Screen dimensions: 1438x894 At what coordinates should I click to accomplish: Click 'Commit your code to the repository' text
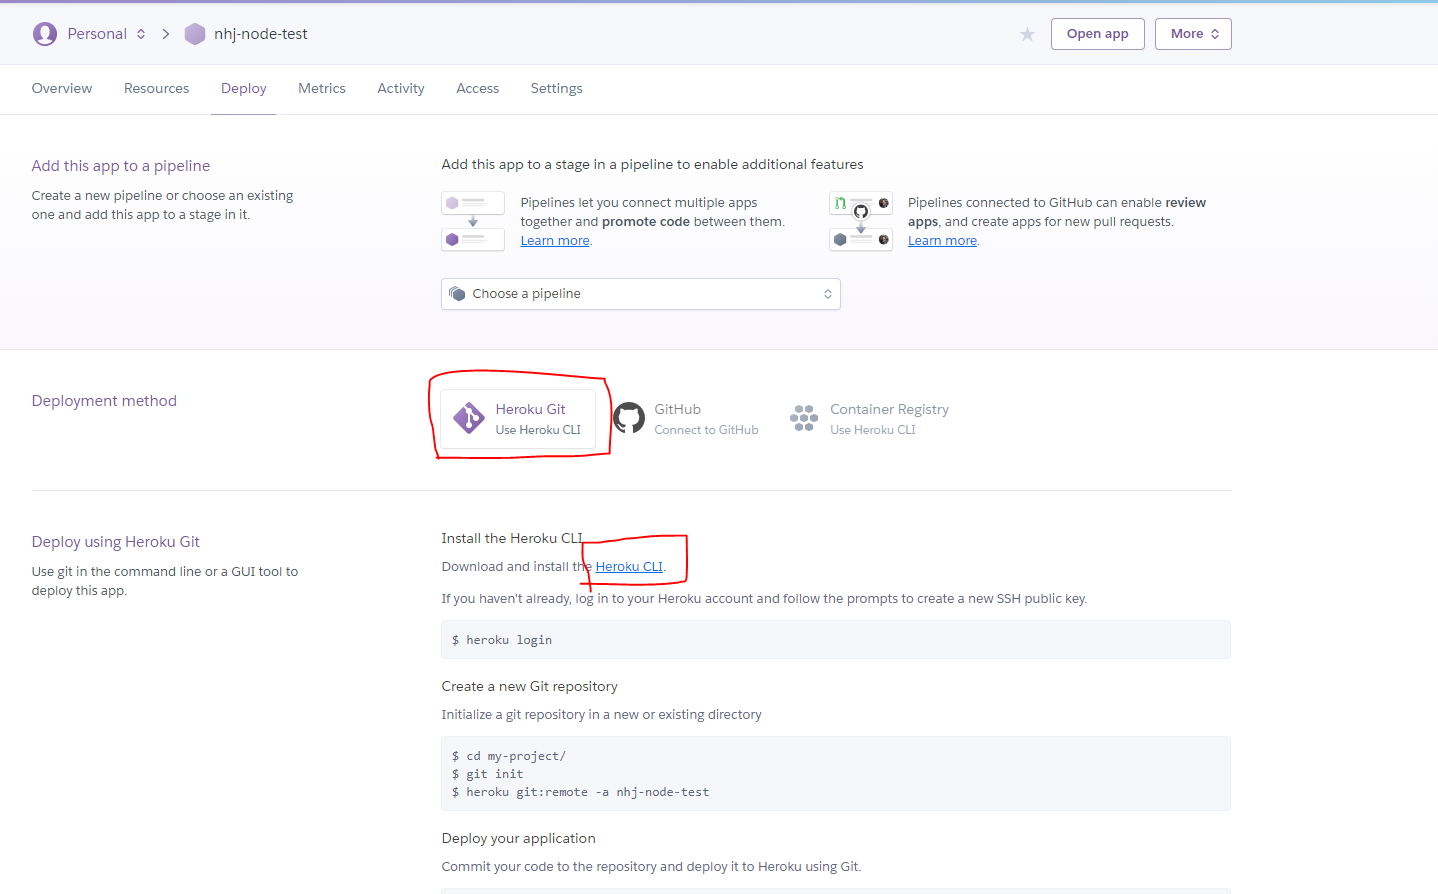[651, 866]
